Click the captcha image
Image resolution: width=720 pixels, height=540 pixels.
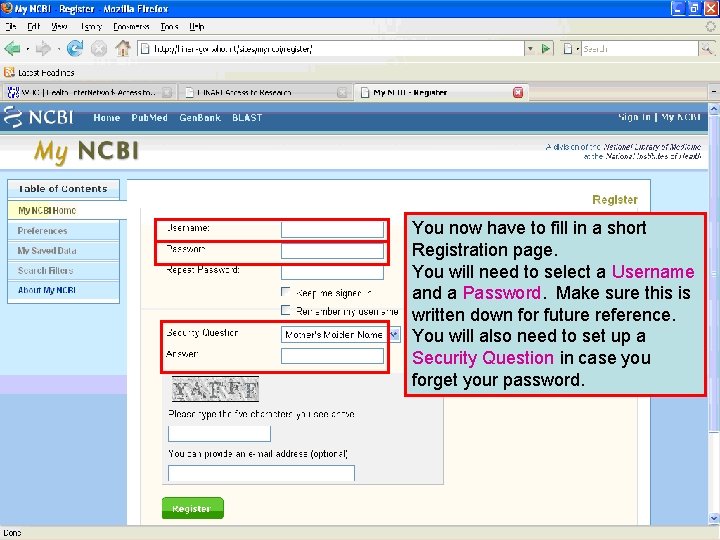click(x=215, y=389)
